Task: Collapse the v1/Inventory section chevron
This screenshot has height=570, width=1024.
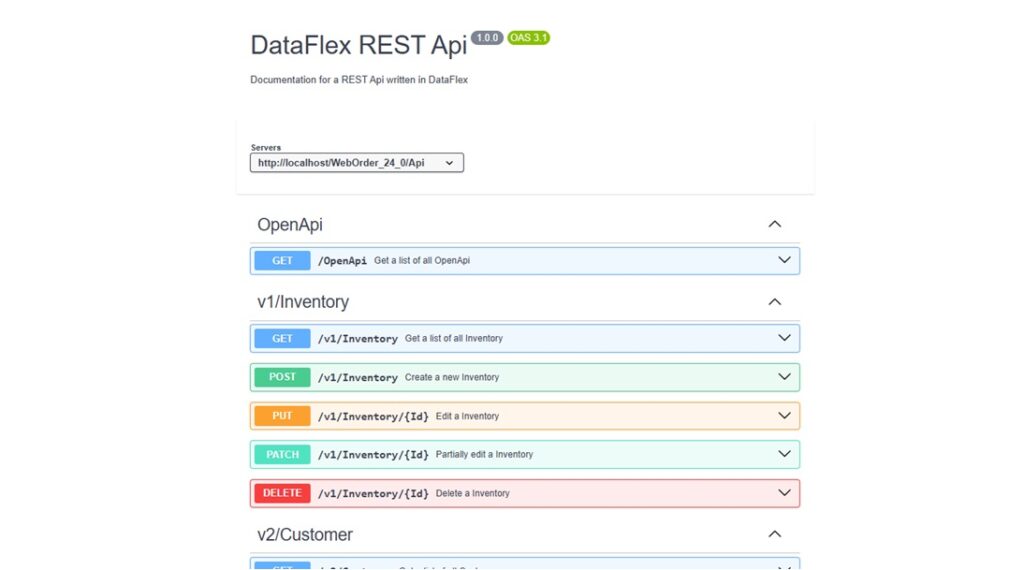Action: [774, 301]
